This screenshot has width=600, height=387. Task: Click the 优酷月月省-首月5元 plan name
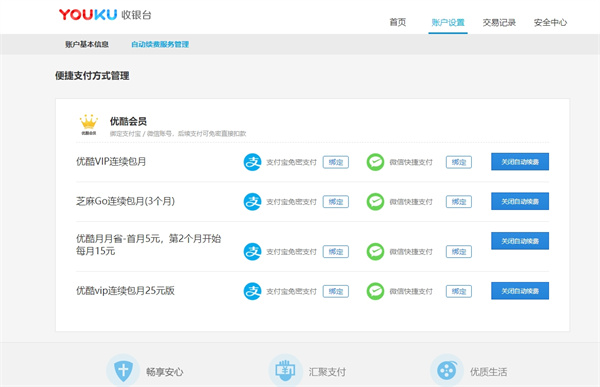pyautogui.click(x=148, y=245)
